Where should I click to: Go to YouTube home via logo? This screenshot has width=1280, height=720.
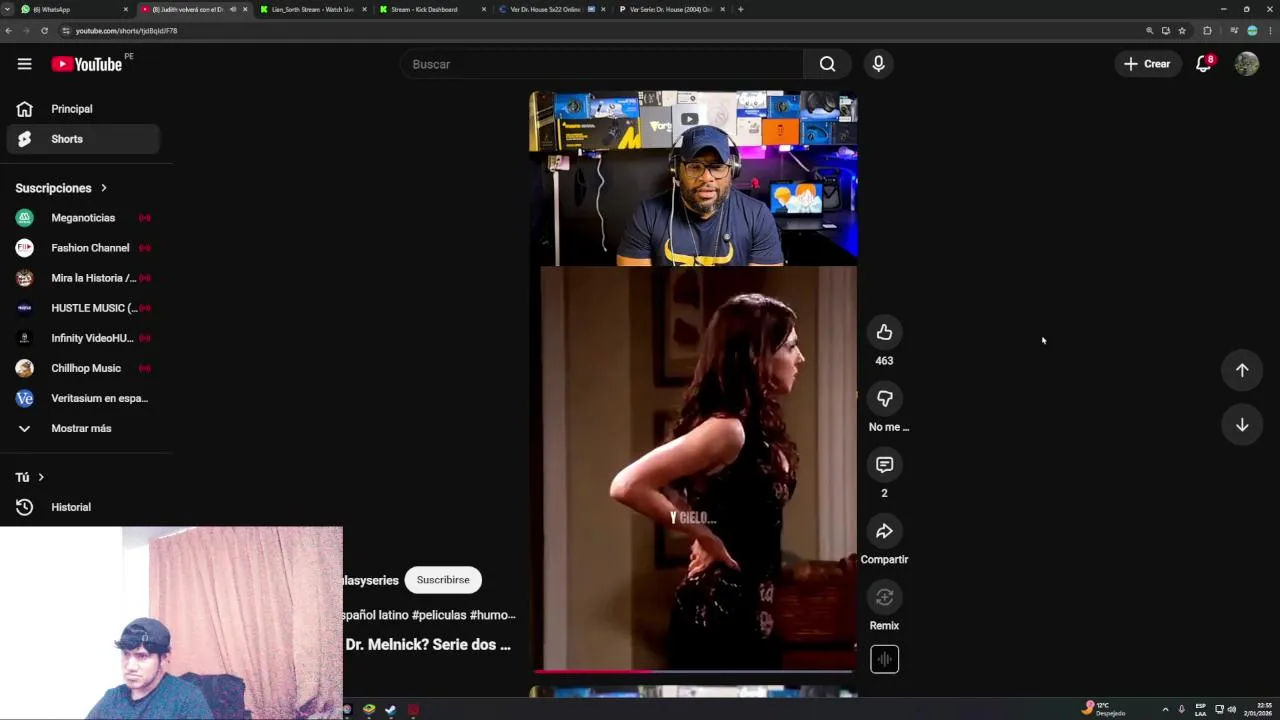(87, 64)
